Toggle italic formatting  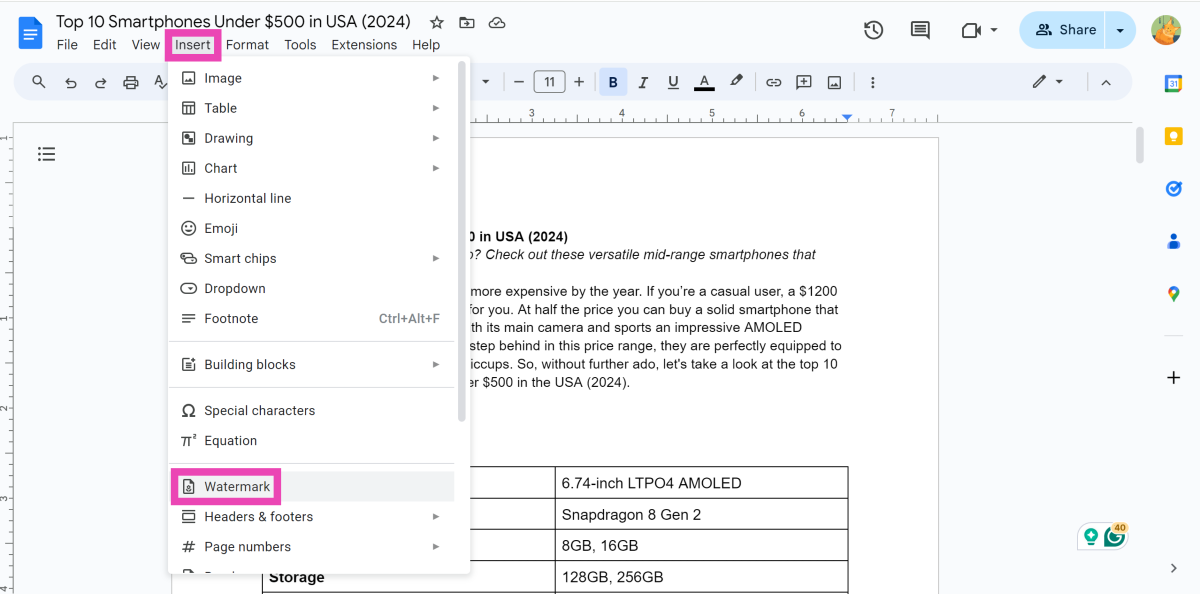[643, 82]
